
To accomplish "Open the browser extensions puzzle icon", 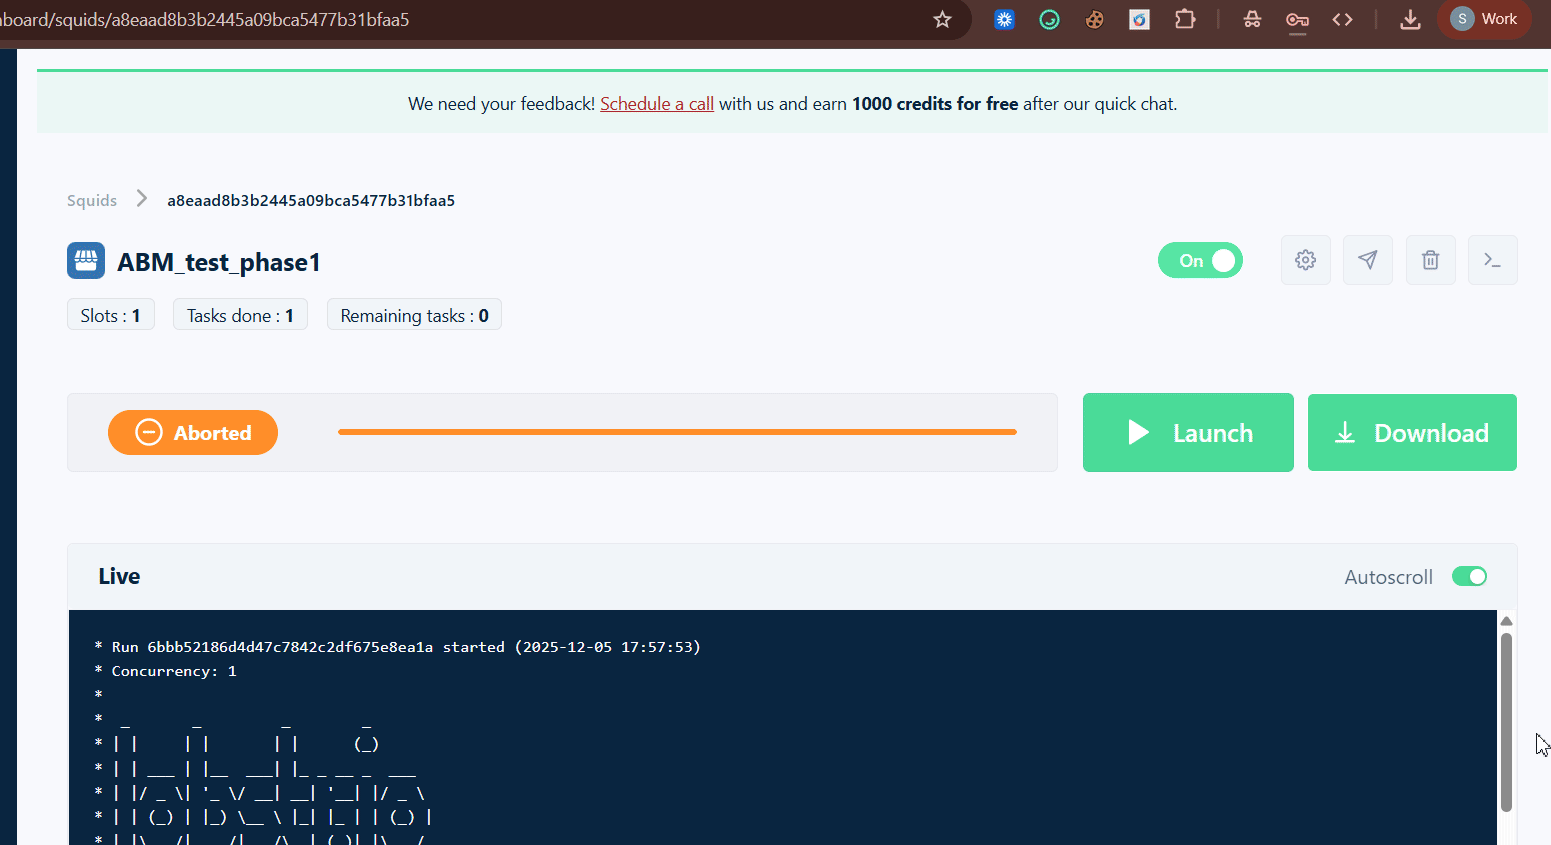I will tap(1185, 19).
